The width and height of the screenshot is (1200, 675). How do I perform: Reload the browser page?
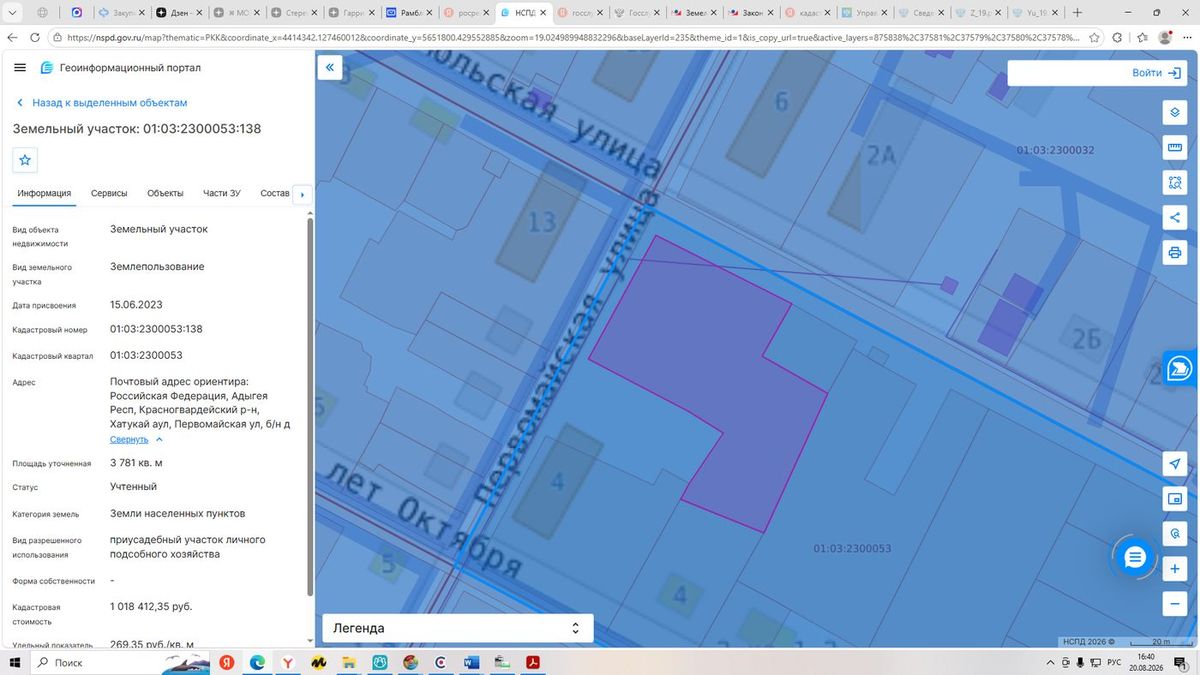pos(35,37)
